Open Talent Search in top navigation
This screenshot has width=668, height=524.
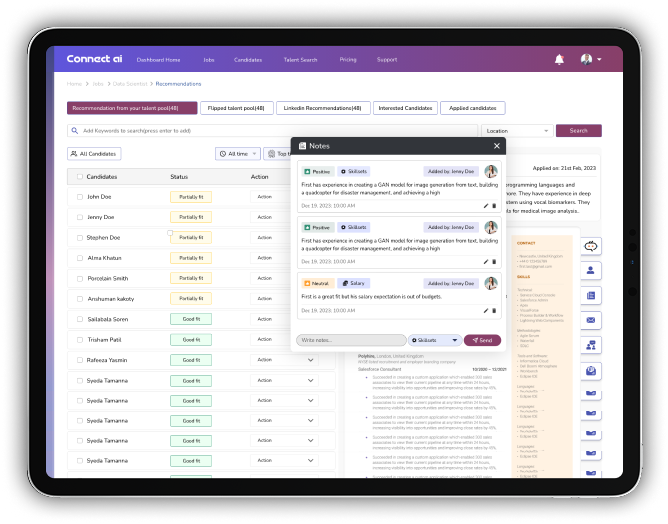point(300,60)
